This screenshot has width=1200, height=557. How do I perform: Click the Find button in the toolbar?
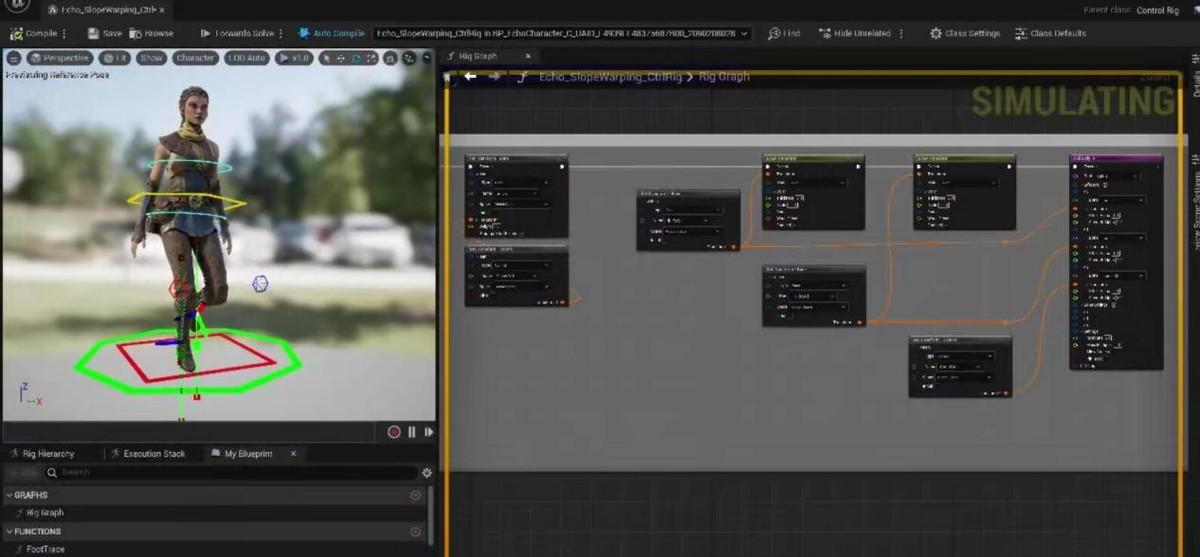pyautogui.click(x=784, y=33)
